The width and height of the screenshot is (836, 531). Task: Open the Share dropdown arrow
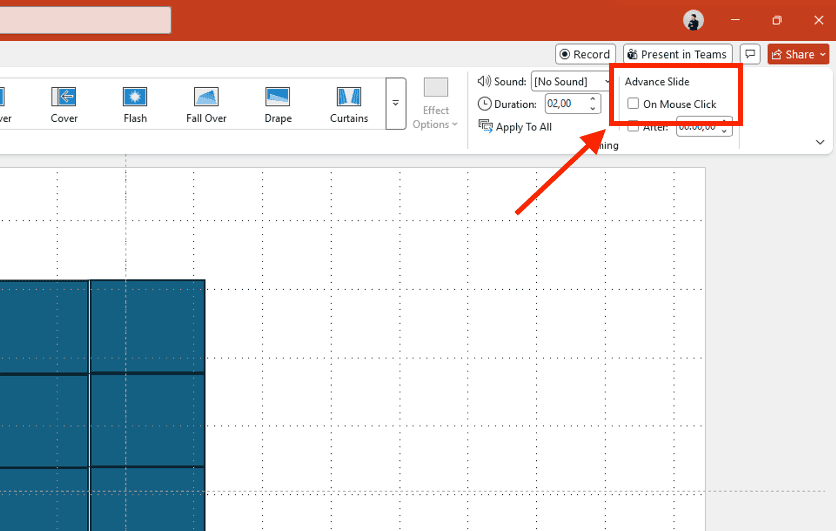click(x=823, y=54)
